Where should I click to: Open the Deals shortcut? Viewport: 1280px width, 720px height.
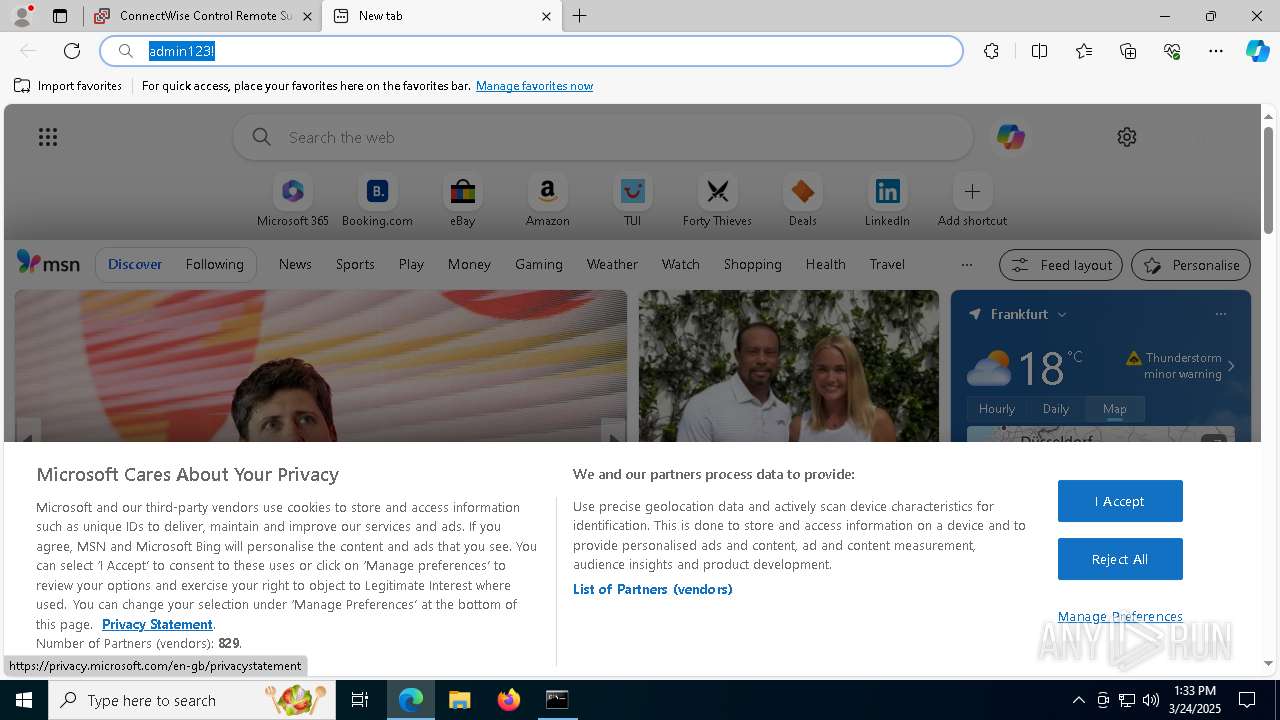802,201
